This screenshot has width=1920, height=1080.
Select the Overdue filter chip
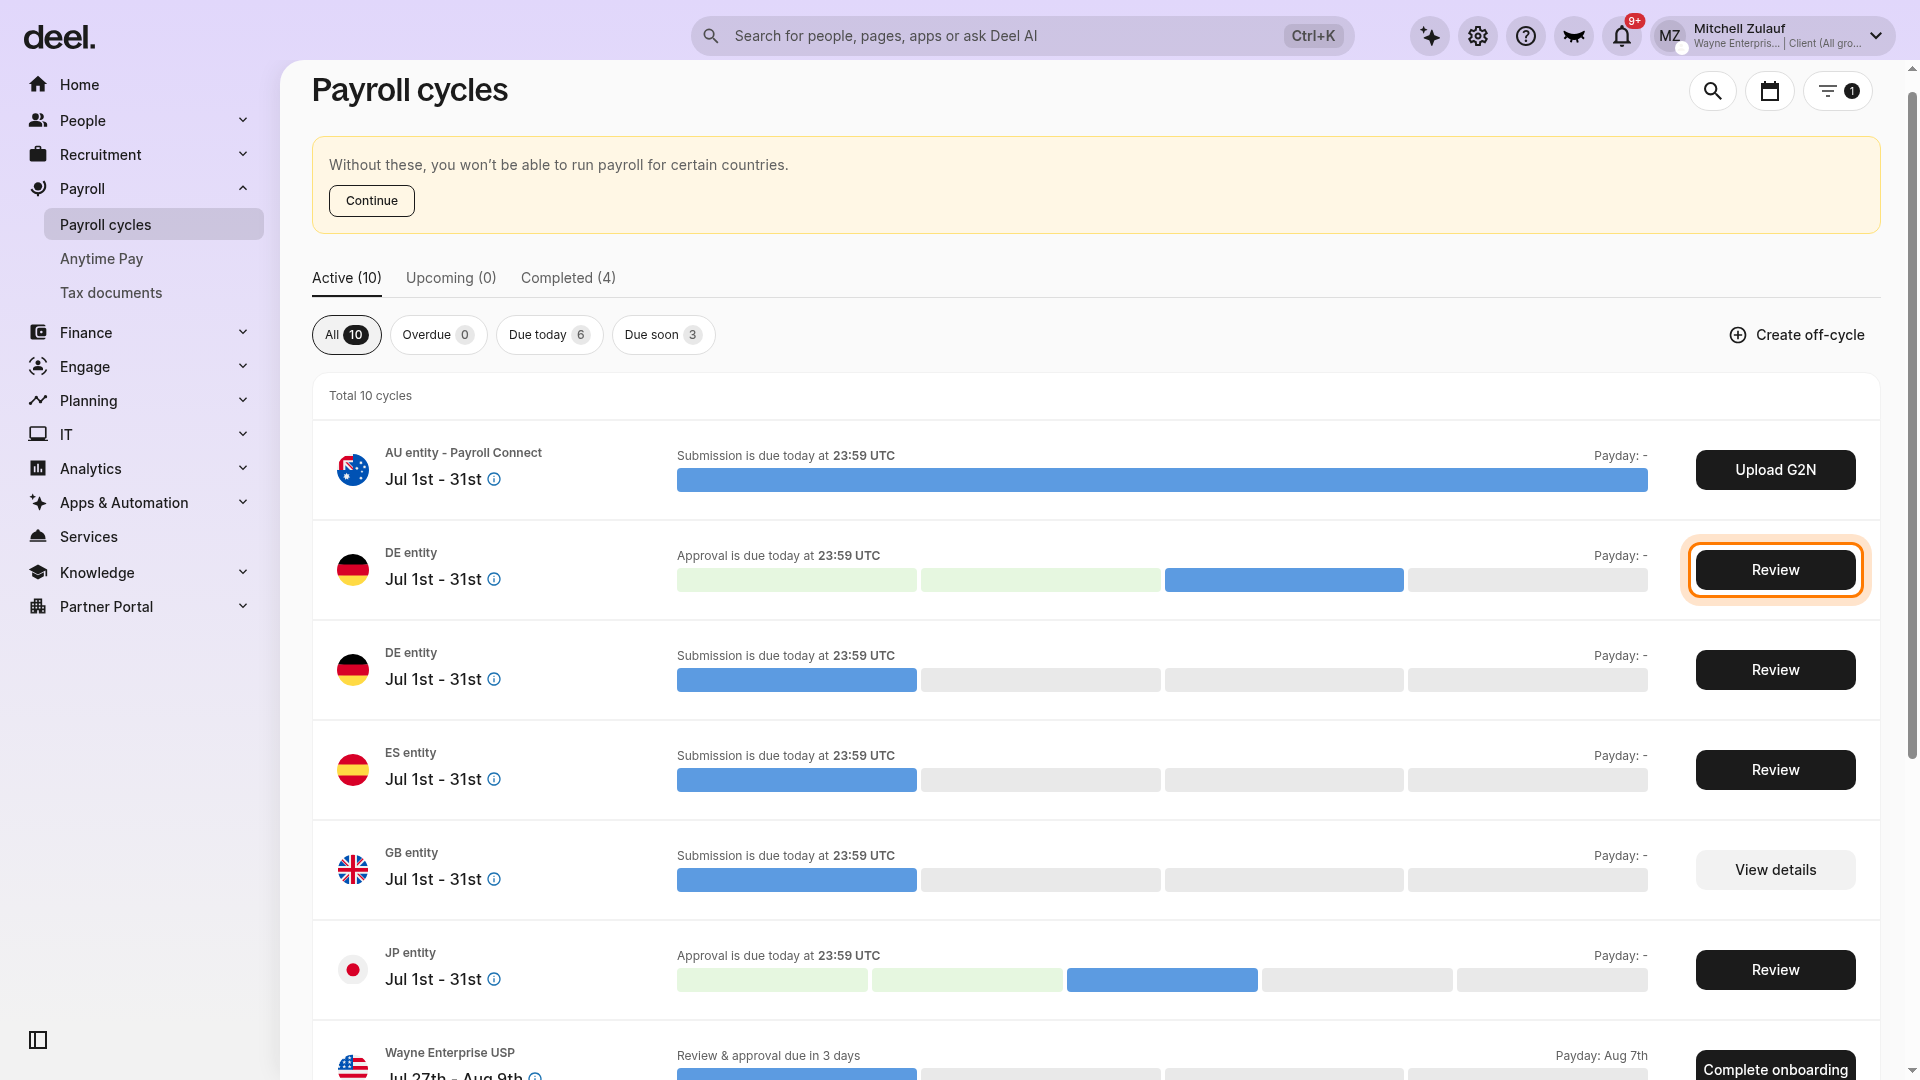(438, 335)
